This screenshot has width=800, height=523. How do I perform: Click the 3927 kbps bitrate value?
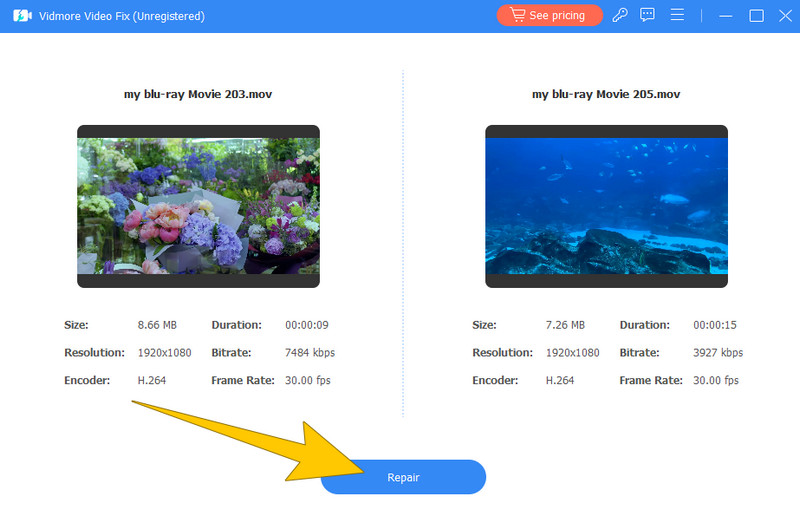pos(717,353)
